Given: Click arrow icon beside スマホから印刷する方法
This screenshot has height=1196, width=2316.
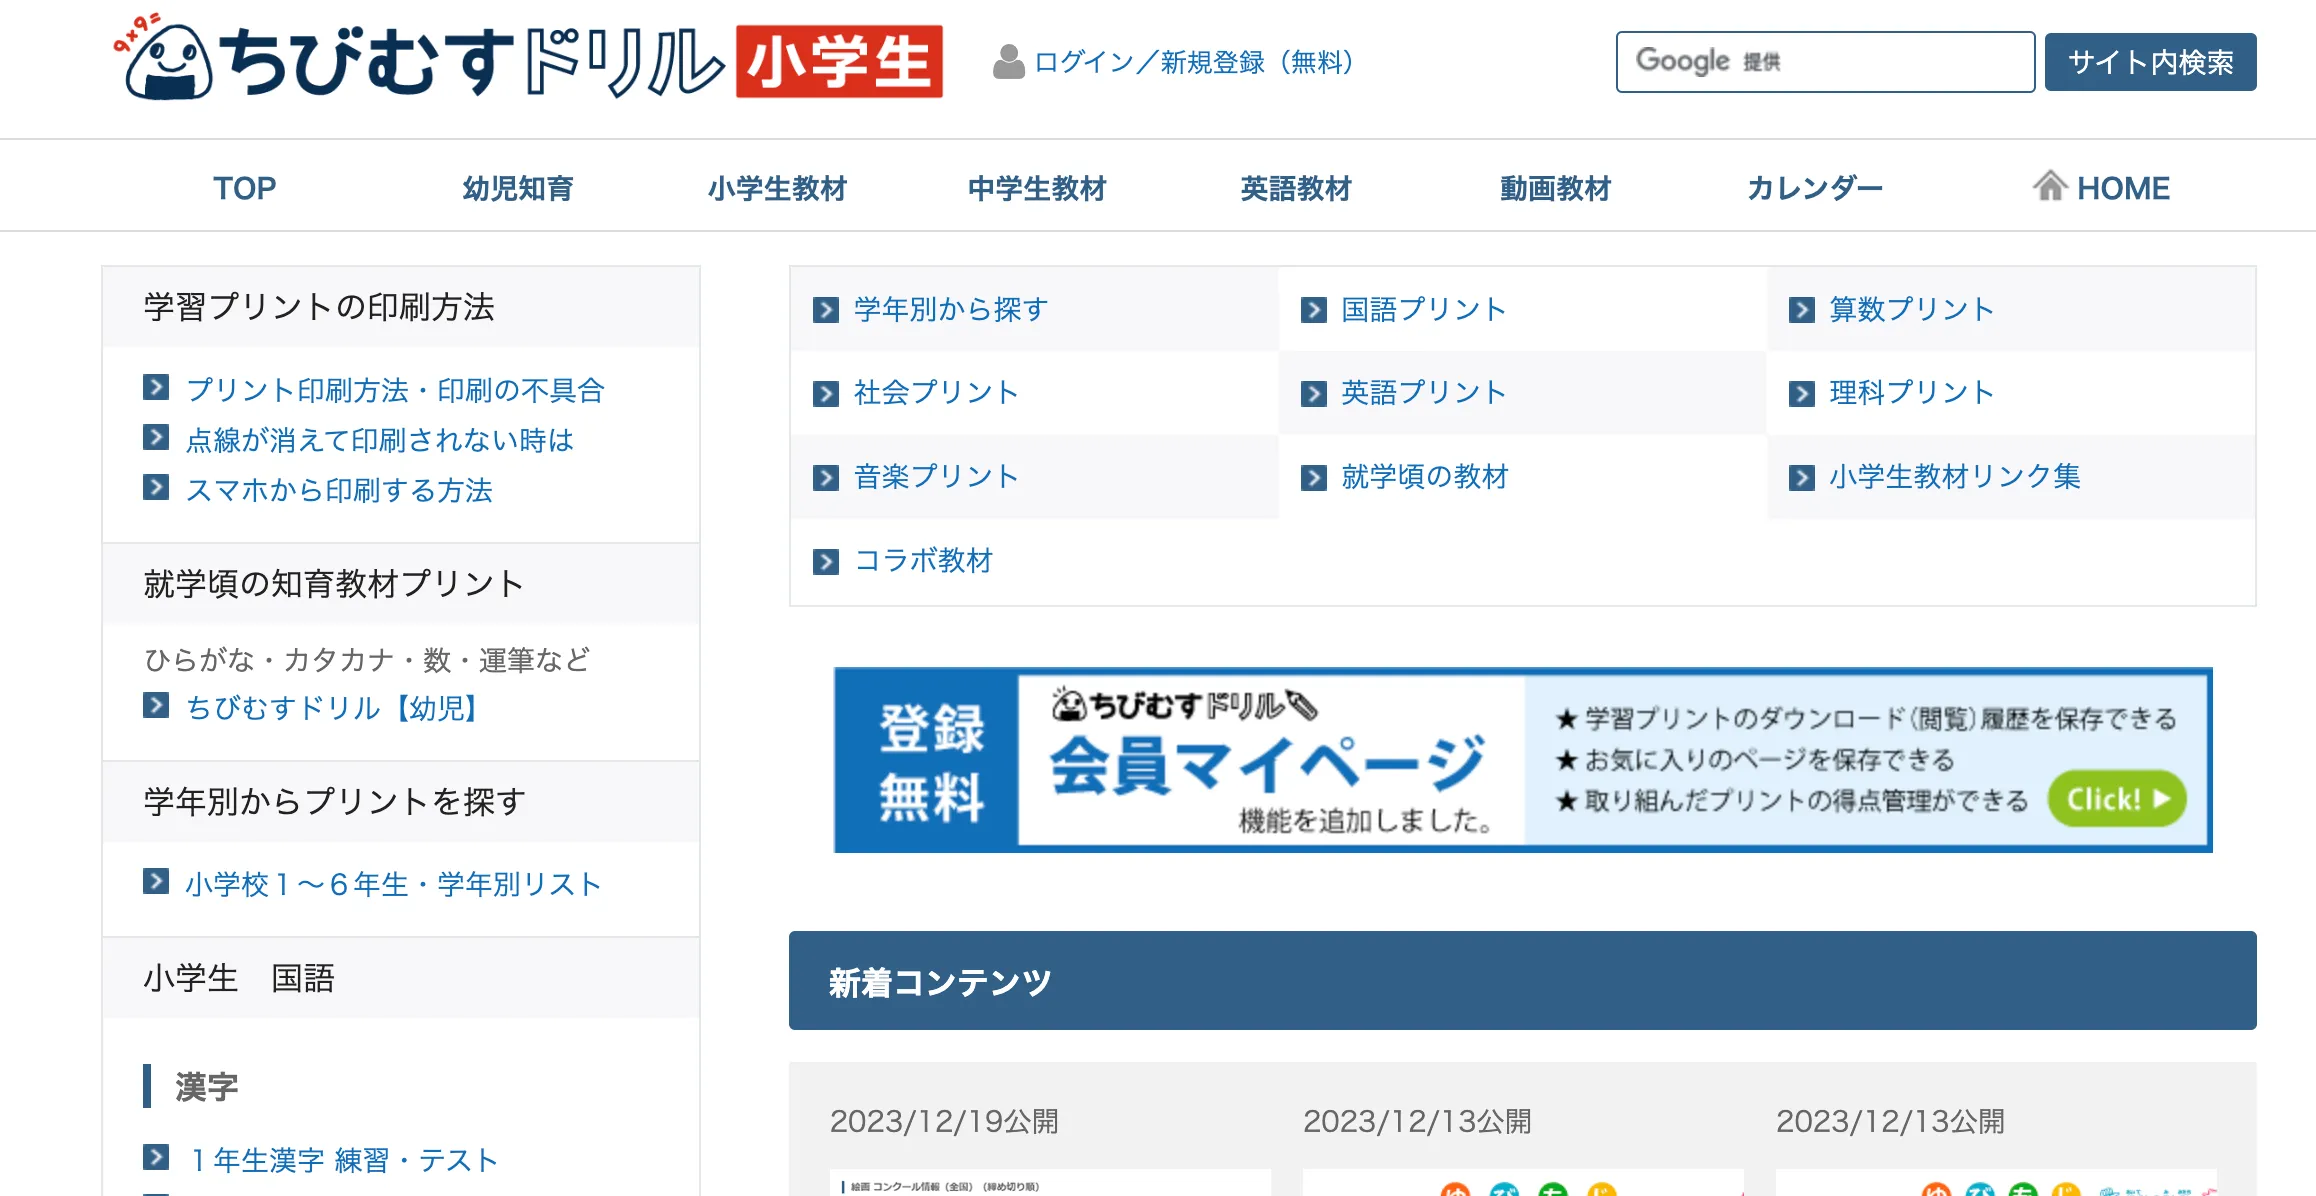Looking at the screenshot, I should pyautogui.click(x=156, y=487).
